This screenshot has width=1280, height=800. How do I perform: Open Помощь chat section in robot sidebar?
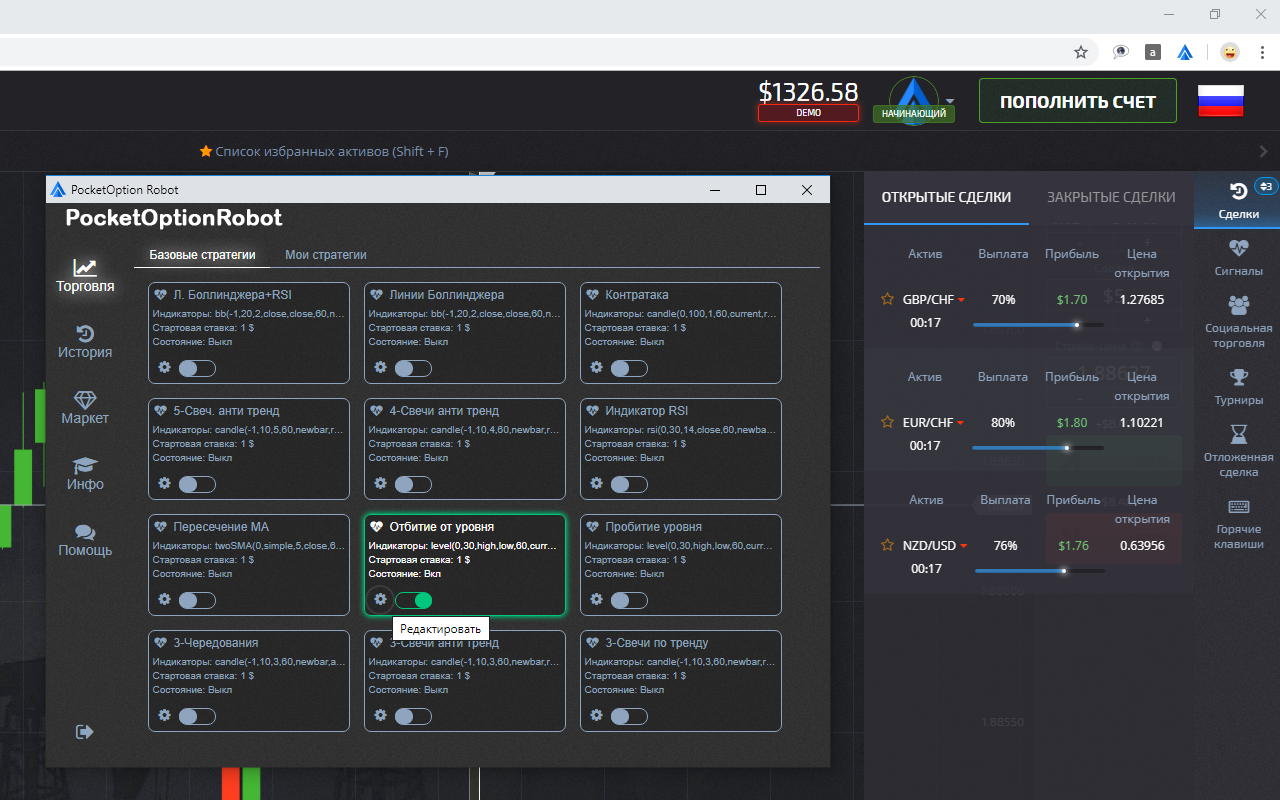click(x=85, y=540)
